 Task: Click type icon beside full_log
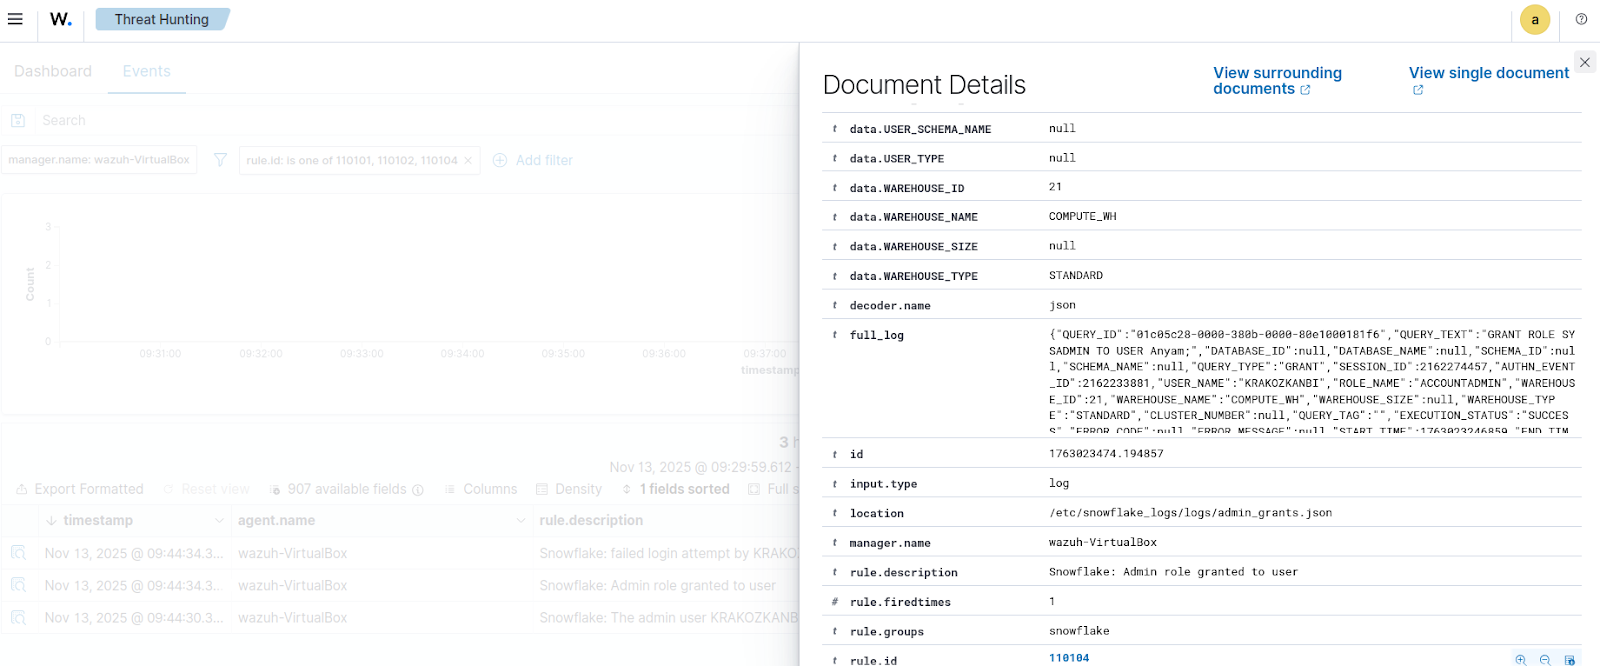(x=835, y=335)
